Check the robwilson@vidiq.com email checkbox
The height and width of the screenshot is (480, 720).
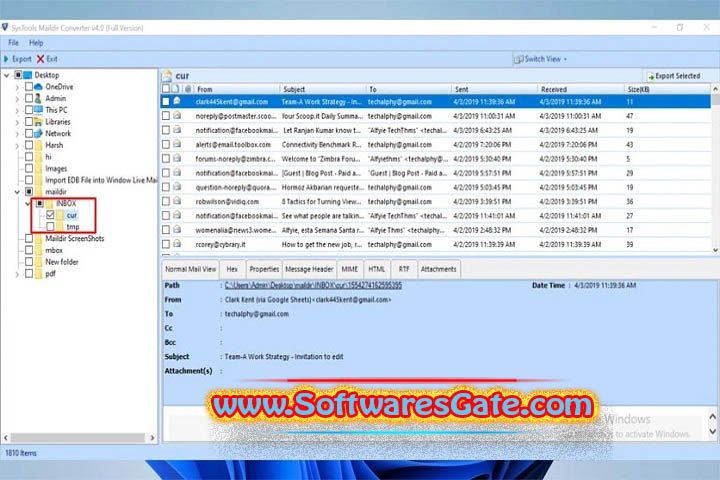[166, 201]
